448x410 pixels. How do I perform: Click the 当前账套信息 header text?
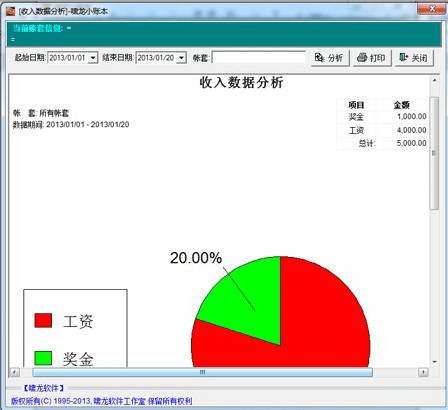coord(42,29)
